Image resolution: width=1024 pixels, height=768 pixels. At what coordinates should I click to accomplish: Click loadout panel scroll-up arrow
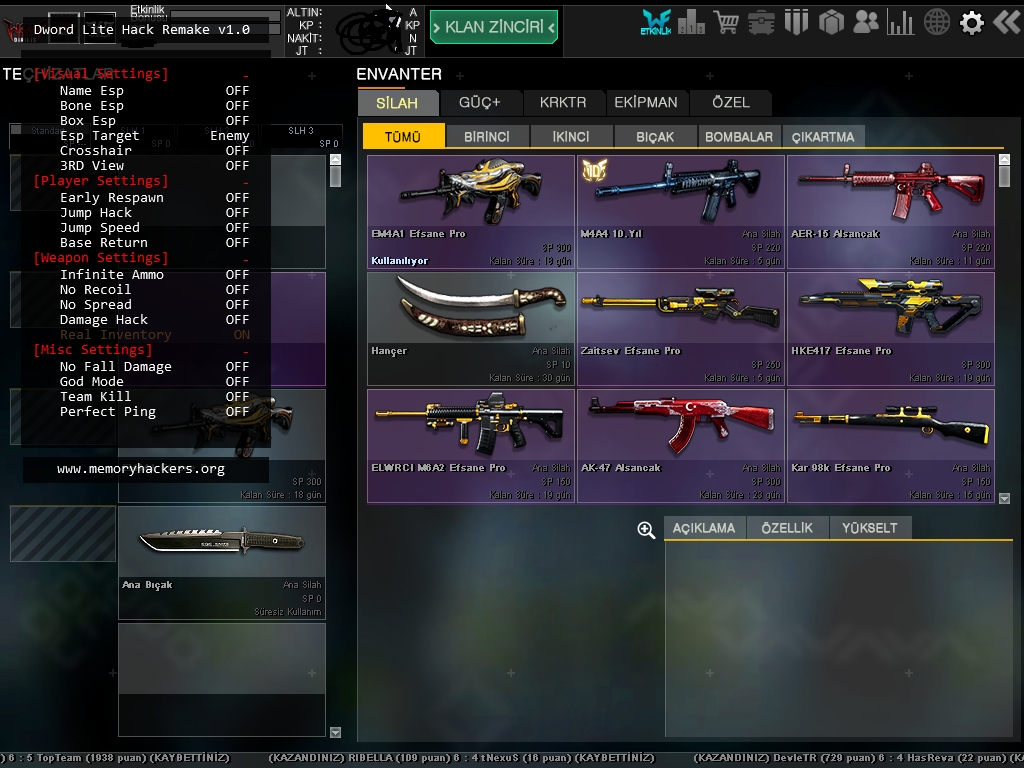click(x=336, y=160)
